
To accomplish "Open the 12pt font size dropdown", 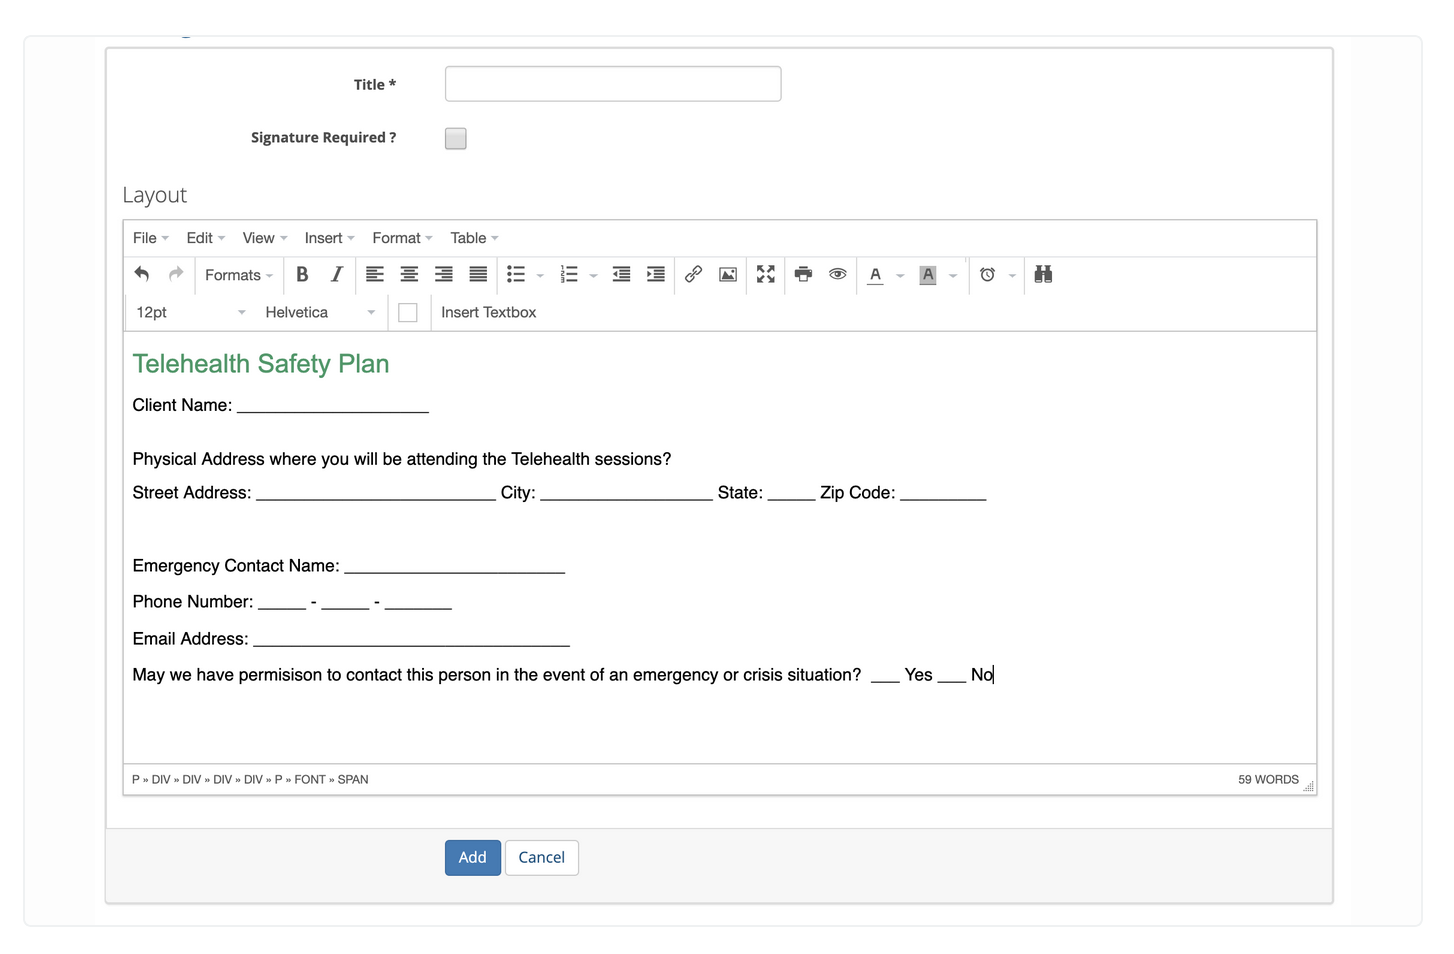I will (191, 313).
